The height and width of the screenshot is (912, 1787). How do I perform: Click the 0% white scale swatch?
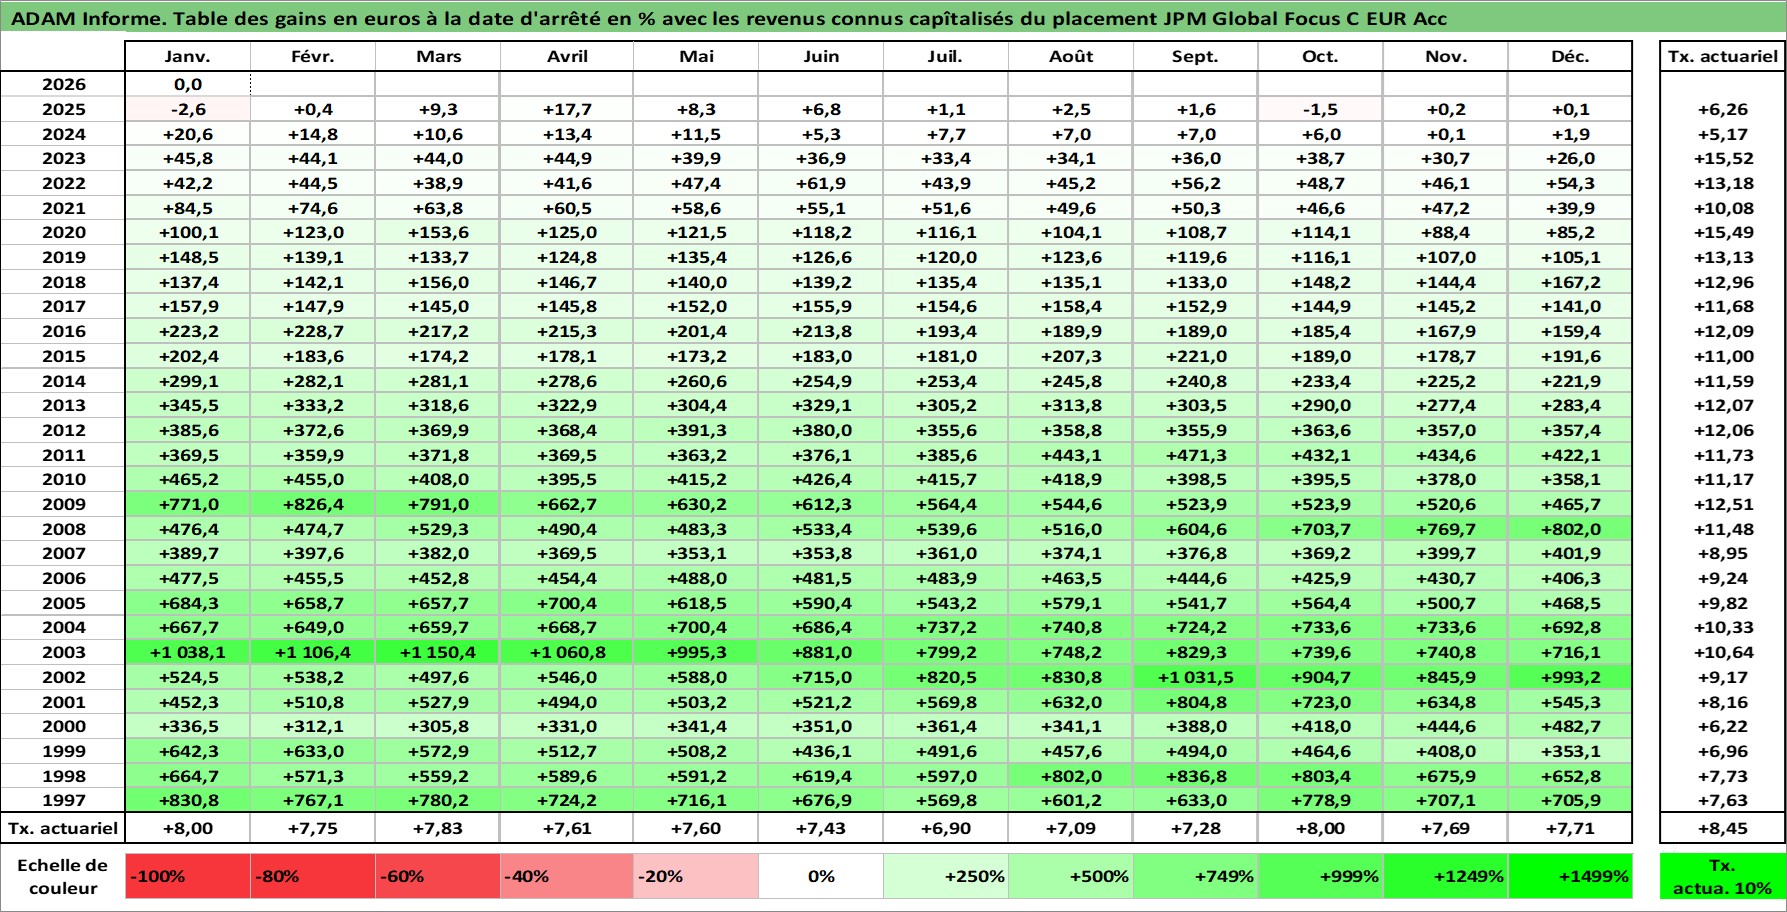(821, 876)
